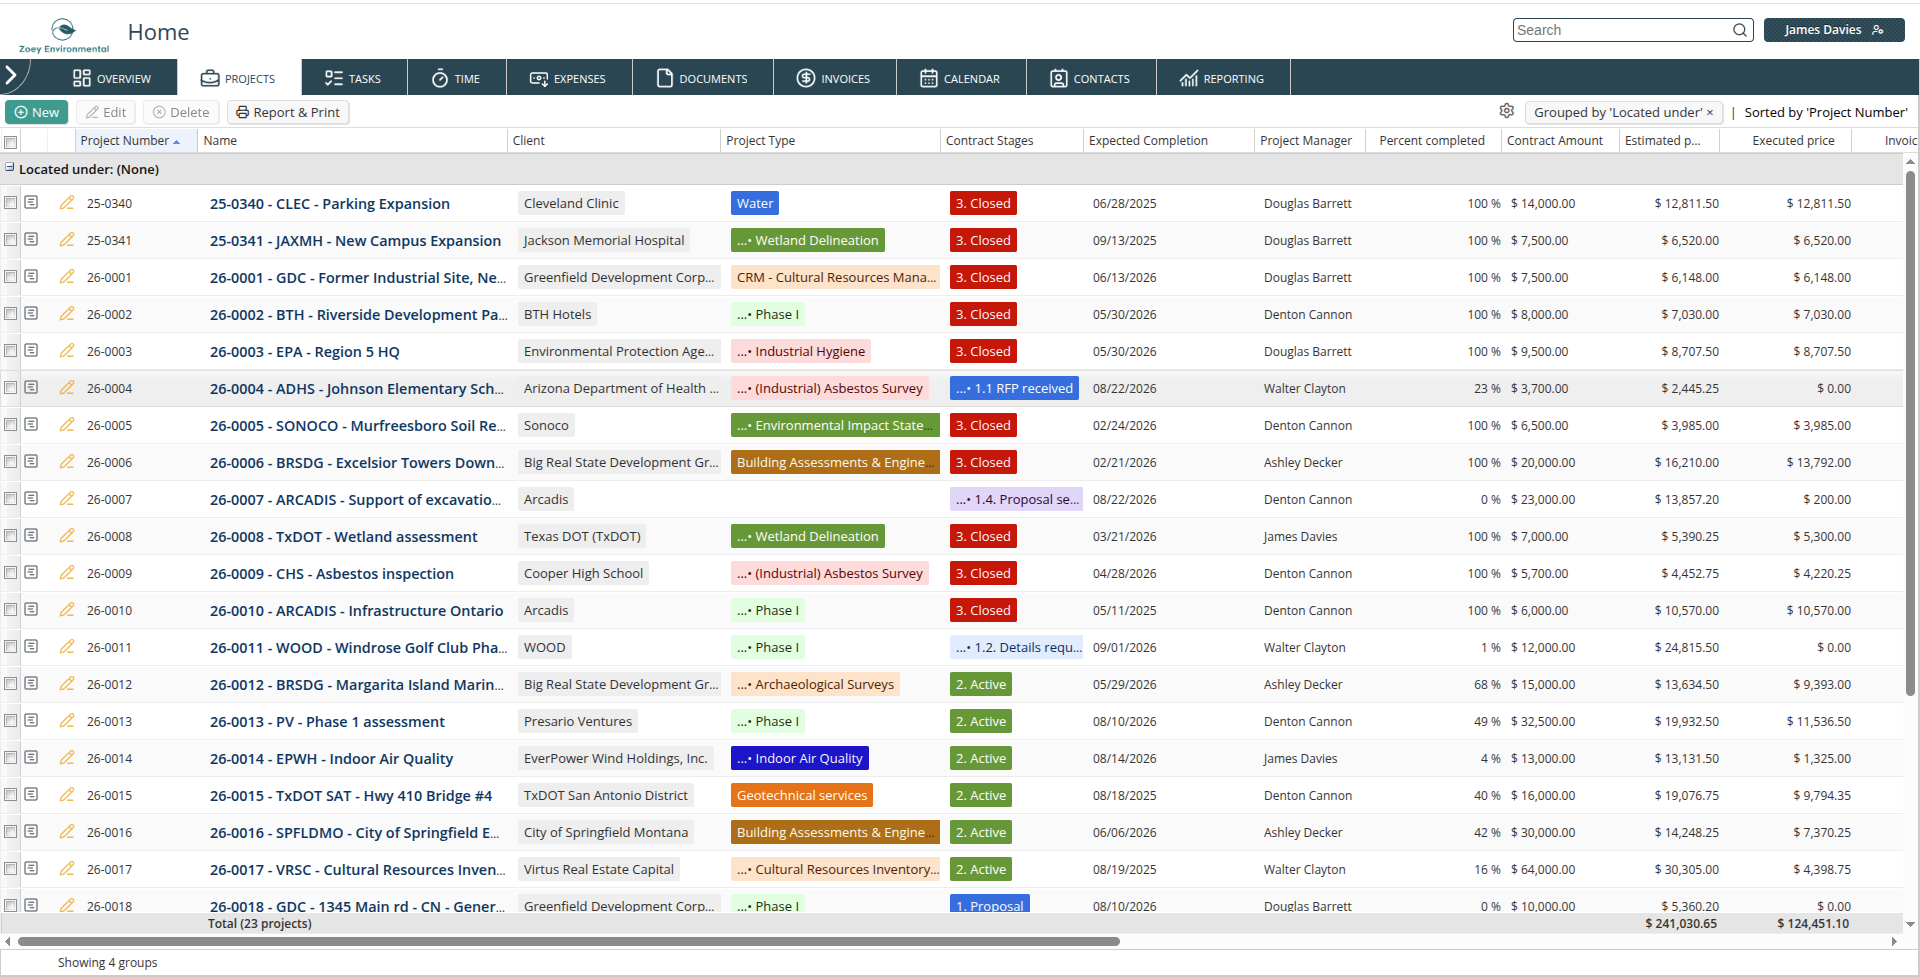The image size is (1920, 977).
Task: Open details icon for row 26-0010
Action: tap(32, 610)
